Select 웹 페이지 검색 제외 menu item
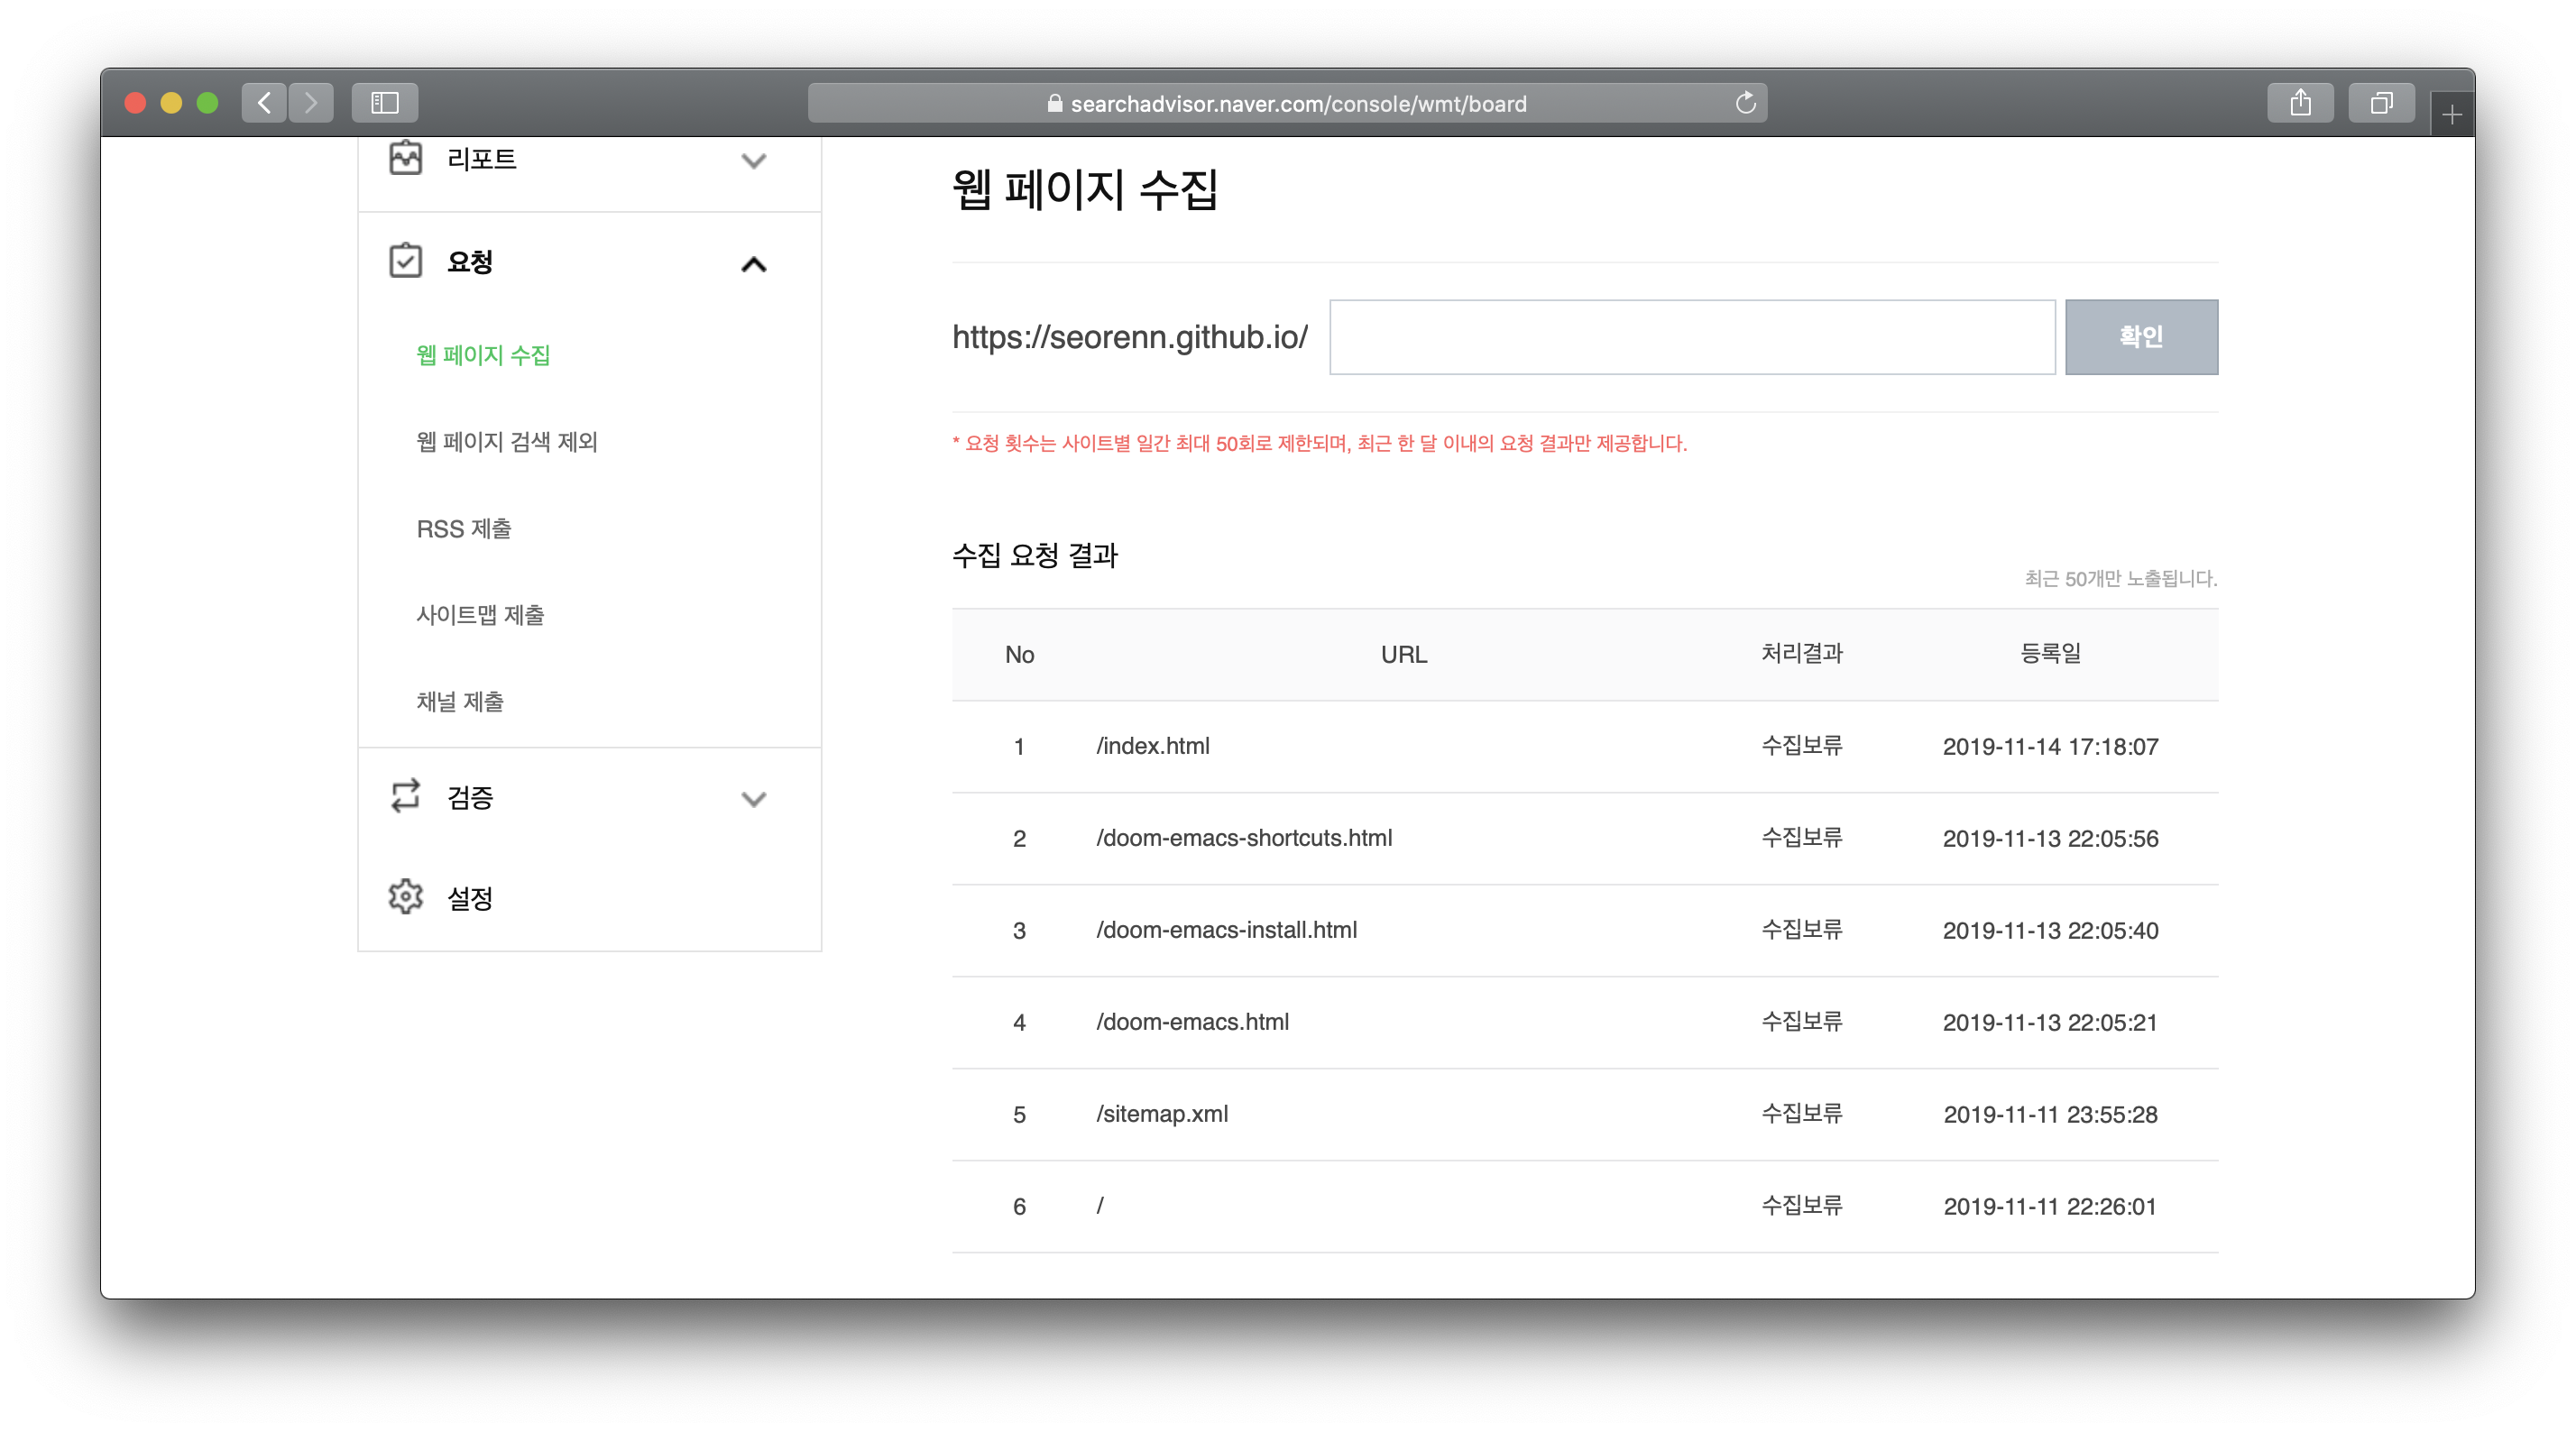The width and height of the screenshot is (2576, 1432). coord(506,442)
